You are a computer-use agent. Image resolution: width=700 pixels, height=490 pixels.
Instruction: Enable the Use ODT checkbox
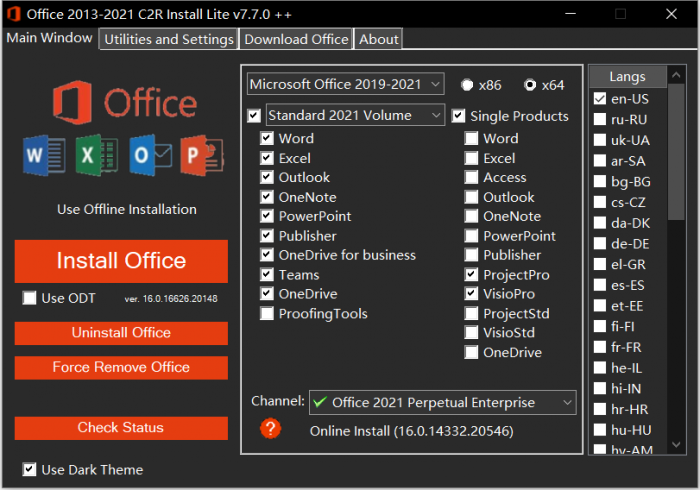coord(29,298)
